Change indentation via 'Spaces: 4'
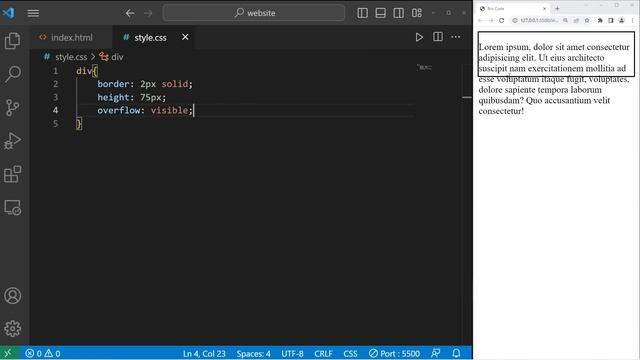This screenshot has height=360, width=640. click(253, 353)
